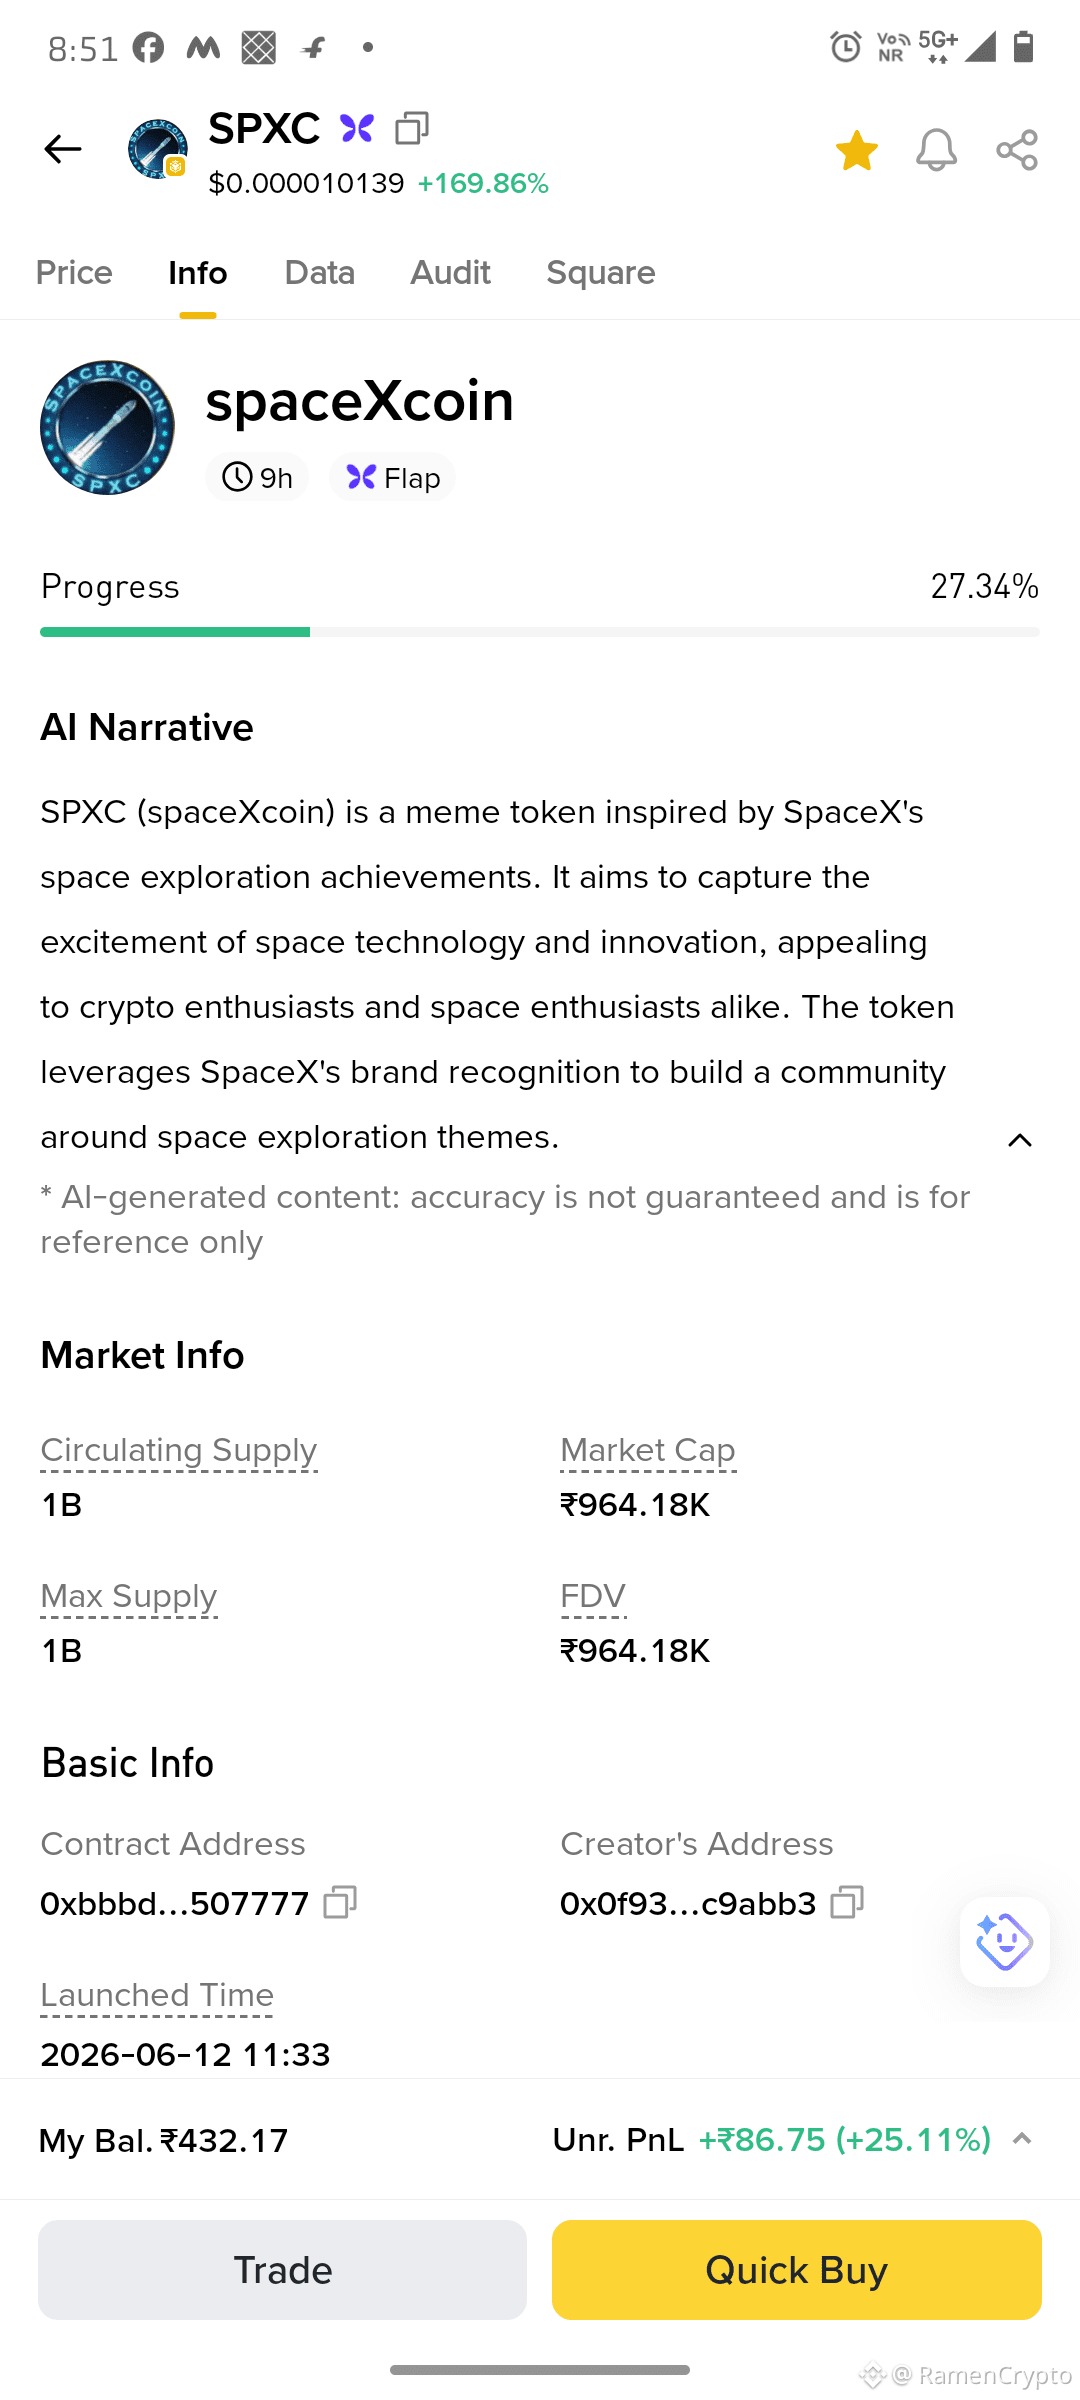Tap the large spaceXcoin logo image
Image resolution: width=1080 pixels, height=2400 pixels.
tap(107, 428)
